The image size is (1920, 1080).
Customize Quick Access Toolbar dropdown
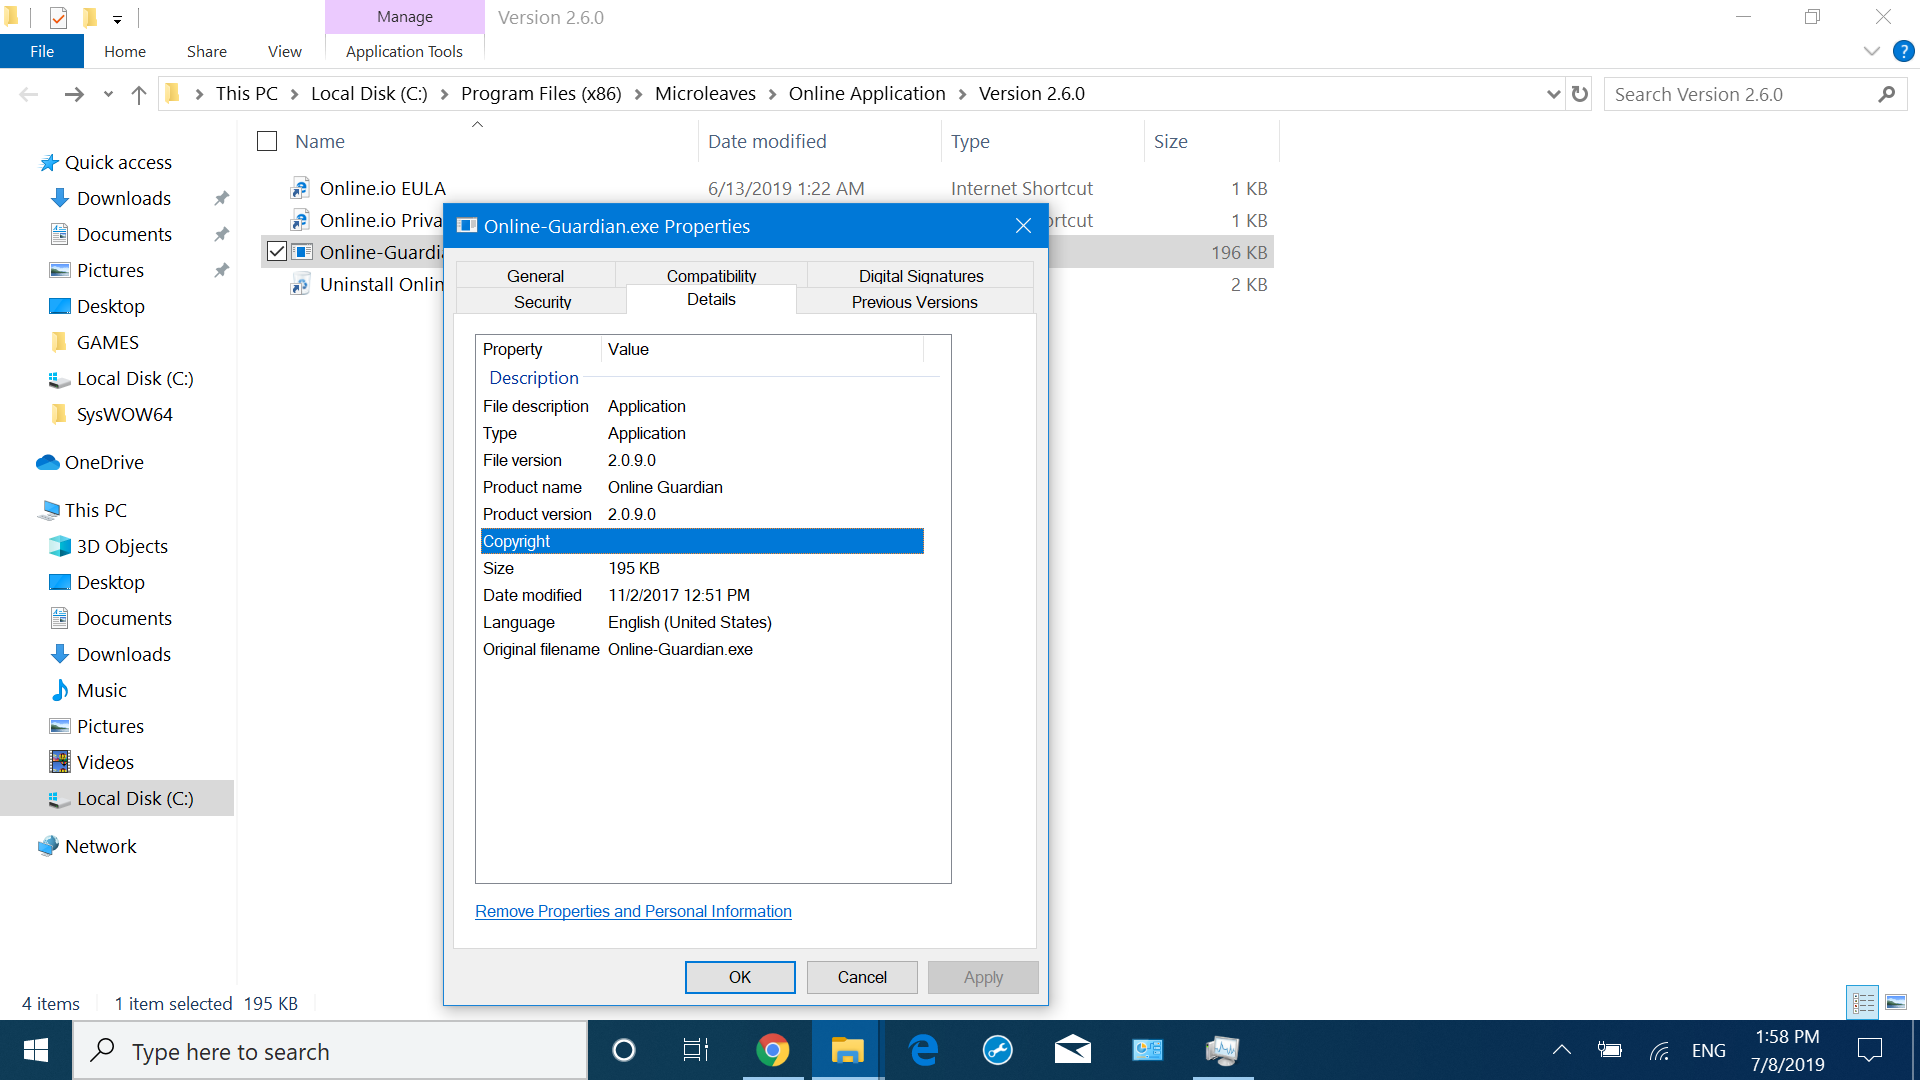click(x=117, y=19)
